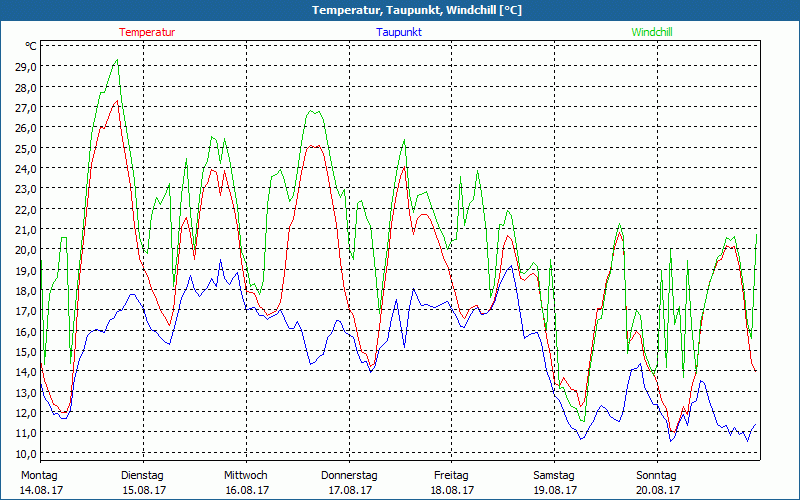
Task: Select the green 'Windchill' legend label
Action: click(652, 32)
